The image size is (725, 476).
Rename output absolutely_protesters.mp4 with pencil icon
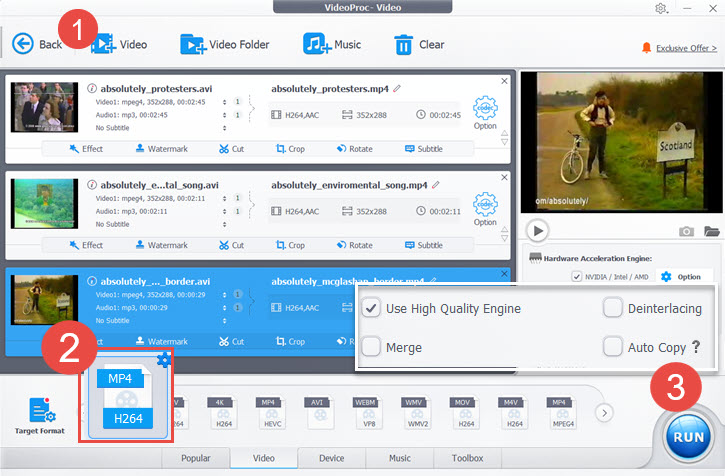pos(397,88)
